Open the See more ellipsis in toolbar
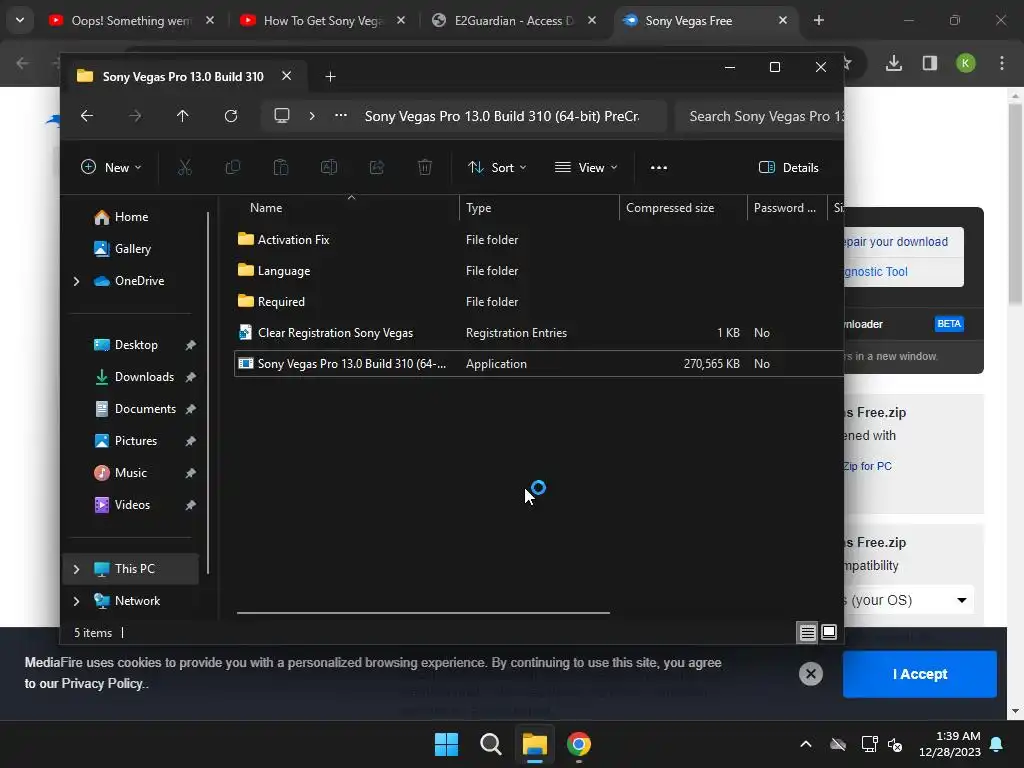Image resolution: width=1024 pixels, height=768 pixels. pos(659,168)
